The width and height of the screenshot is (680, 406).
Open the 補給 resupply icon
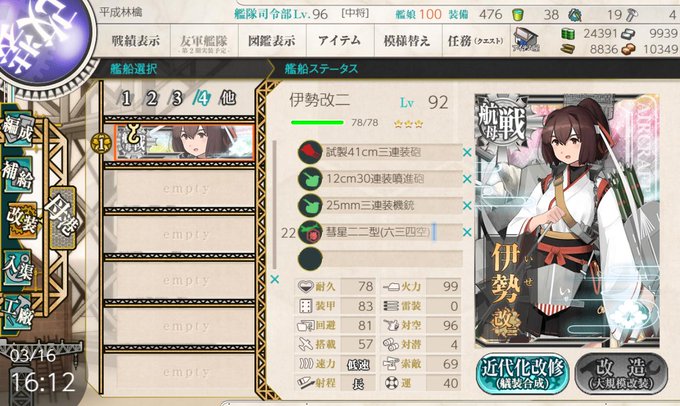pos(18,174)
